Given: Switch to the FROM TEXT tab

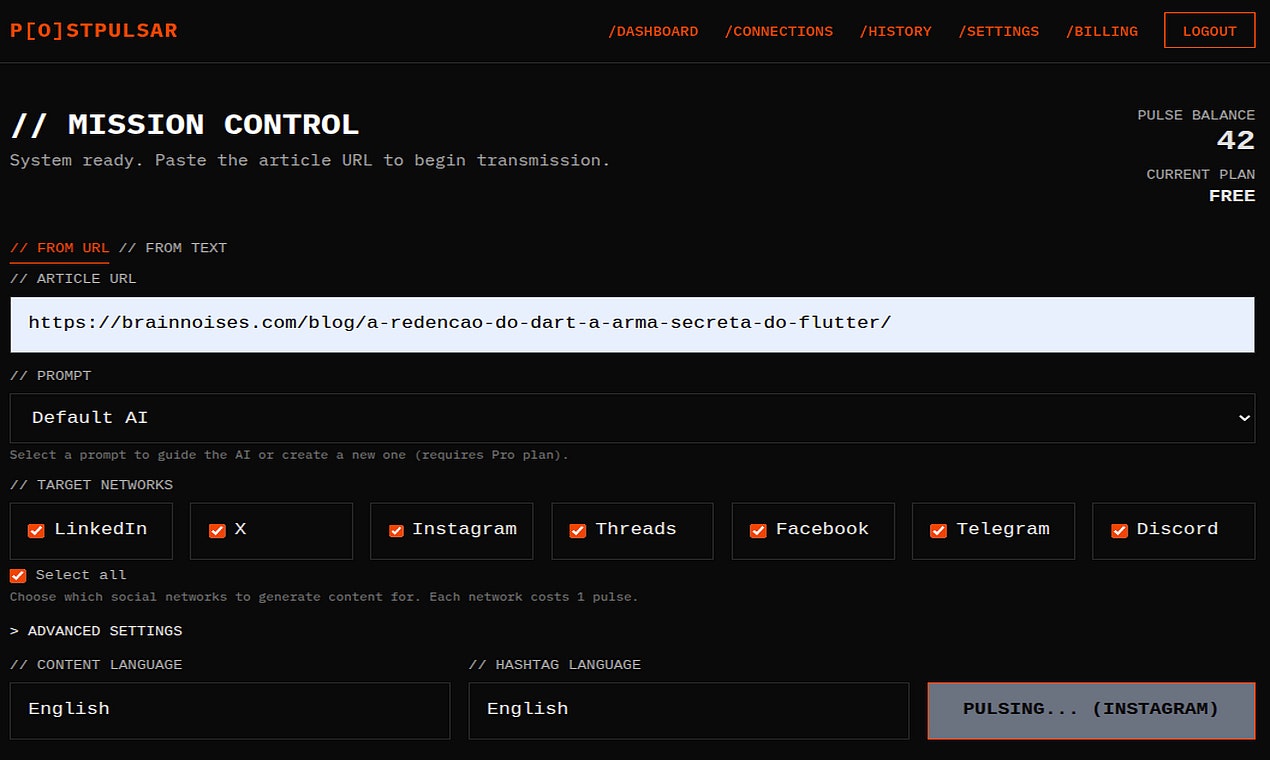Looking at the screenshot, I should [173, 248].
